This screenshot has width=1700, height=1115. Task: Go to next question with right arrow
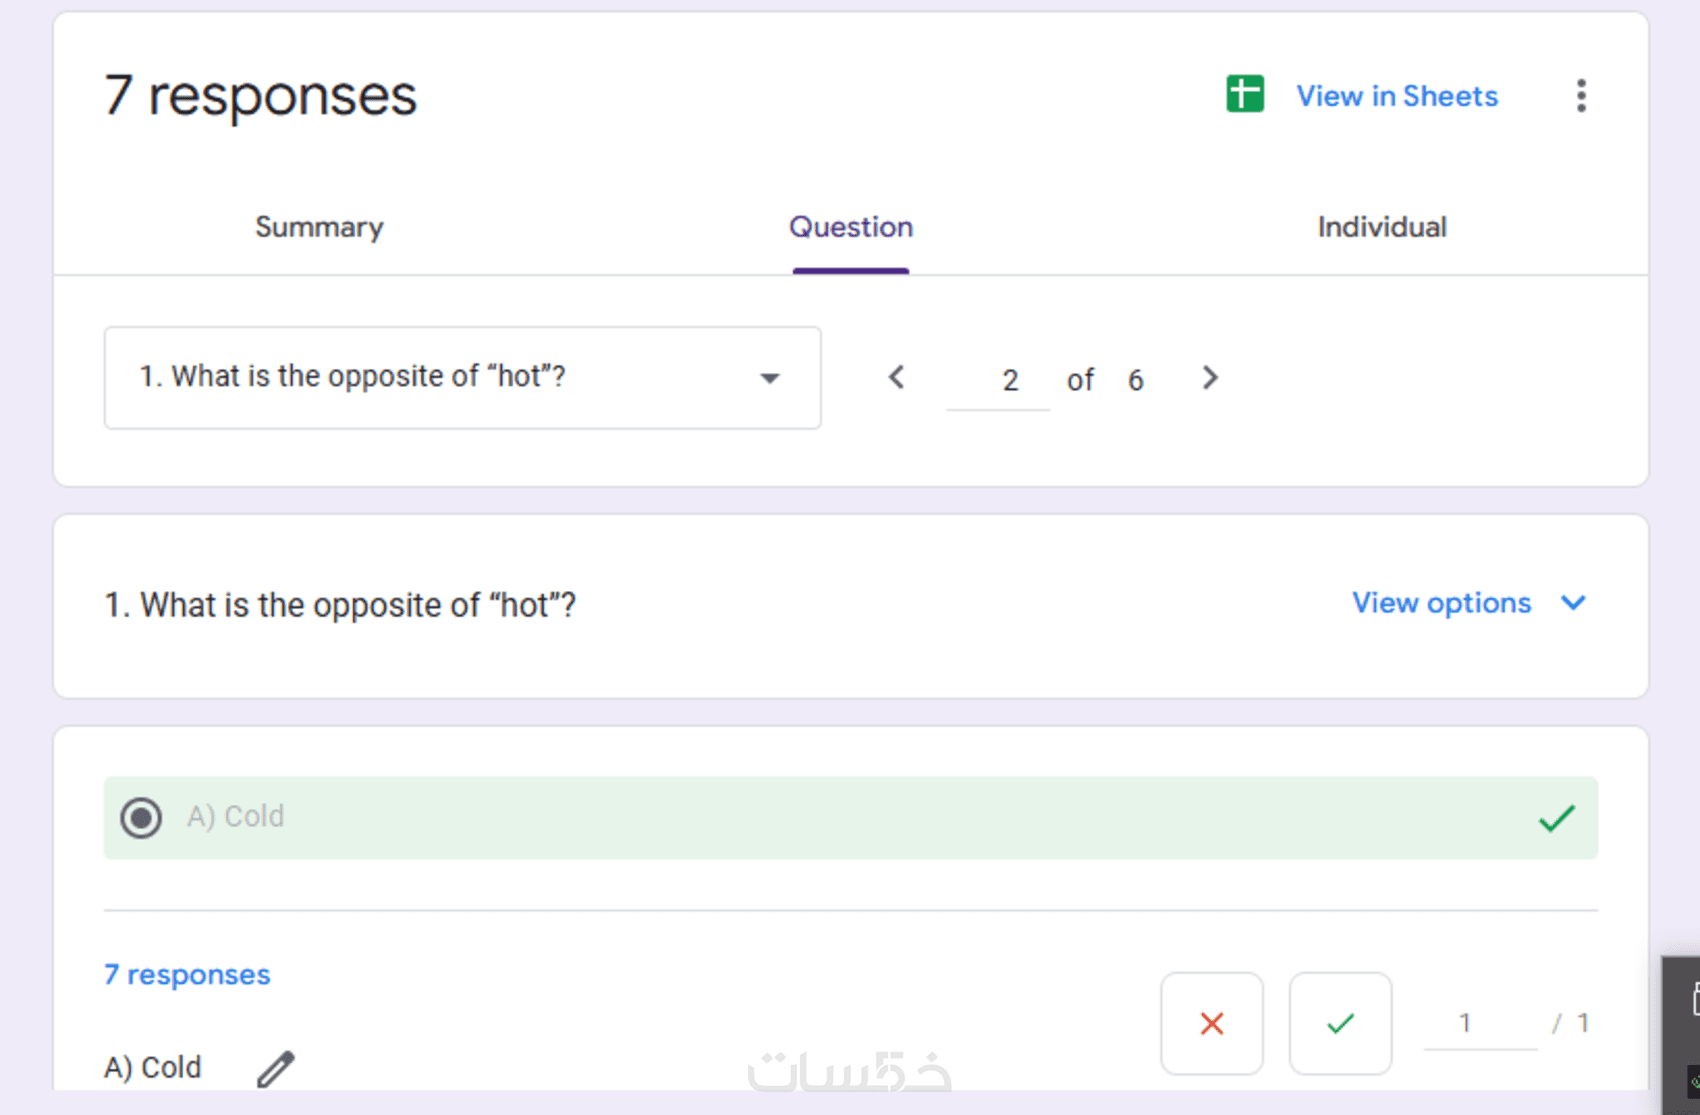[1210, 378]
